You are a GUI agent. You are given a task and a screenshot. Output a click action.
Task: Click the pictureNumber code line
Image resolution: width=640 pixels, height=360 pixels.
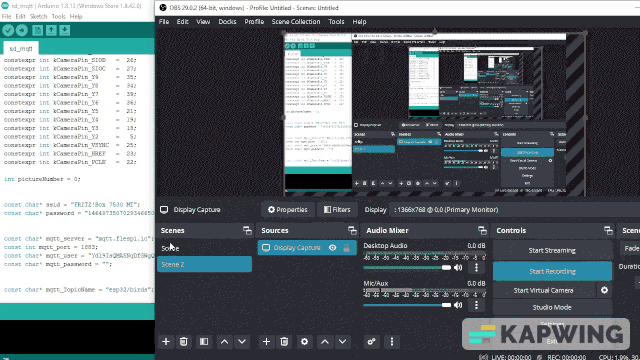42,179
